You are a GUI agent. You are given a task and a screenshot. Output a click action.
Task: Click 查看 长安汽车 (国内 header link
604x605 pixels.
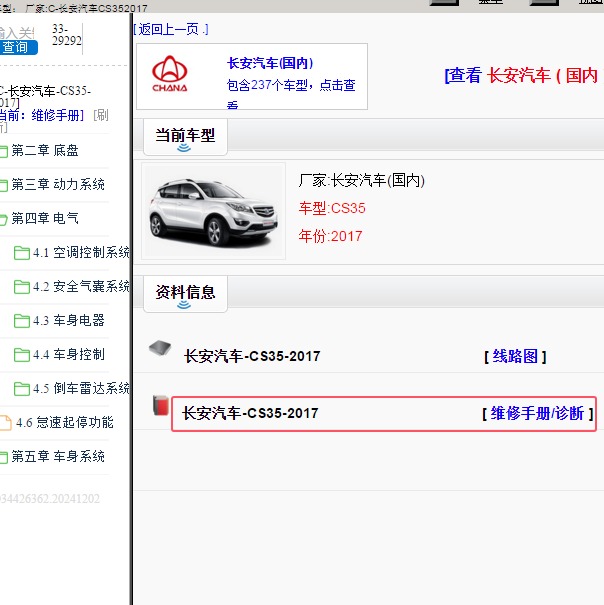tap(521, 75)
